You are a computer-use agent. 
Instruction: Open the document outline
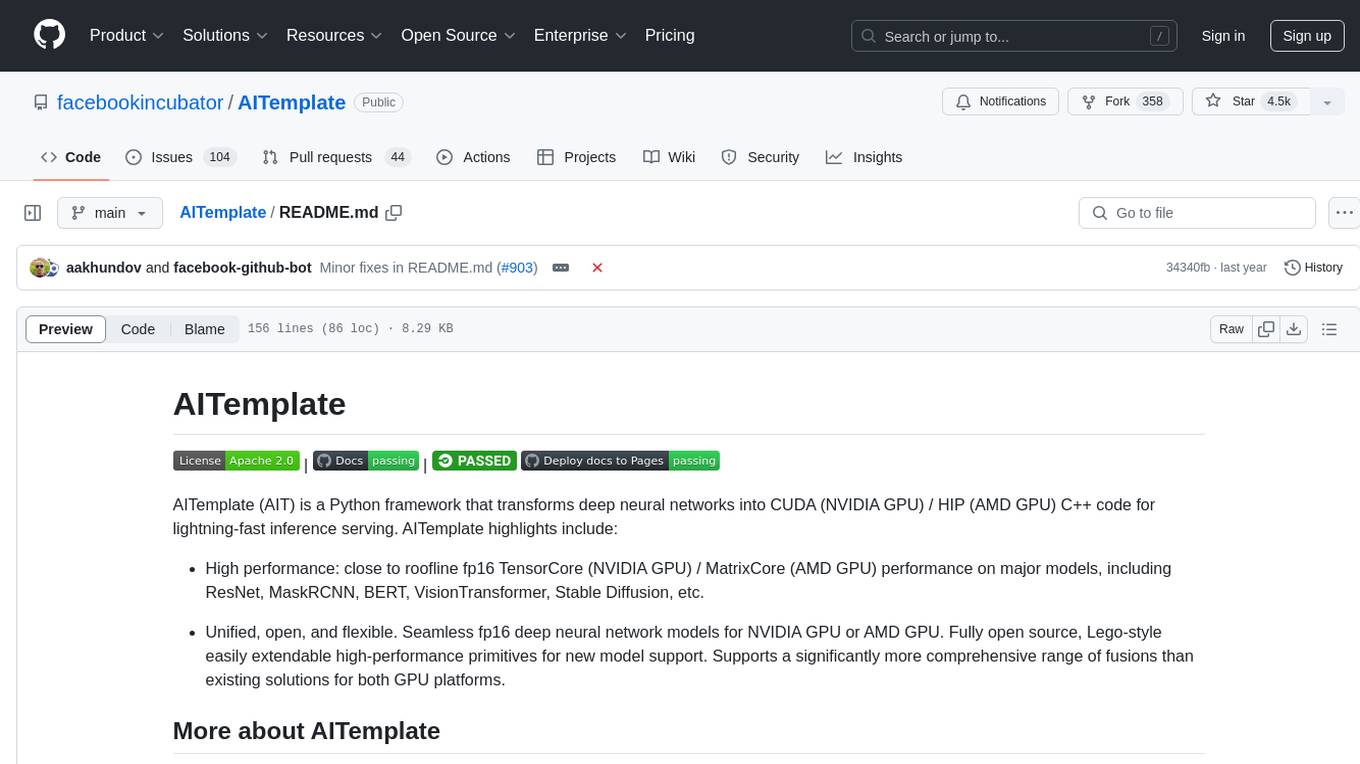click(x=1329, y=329)
